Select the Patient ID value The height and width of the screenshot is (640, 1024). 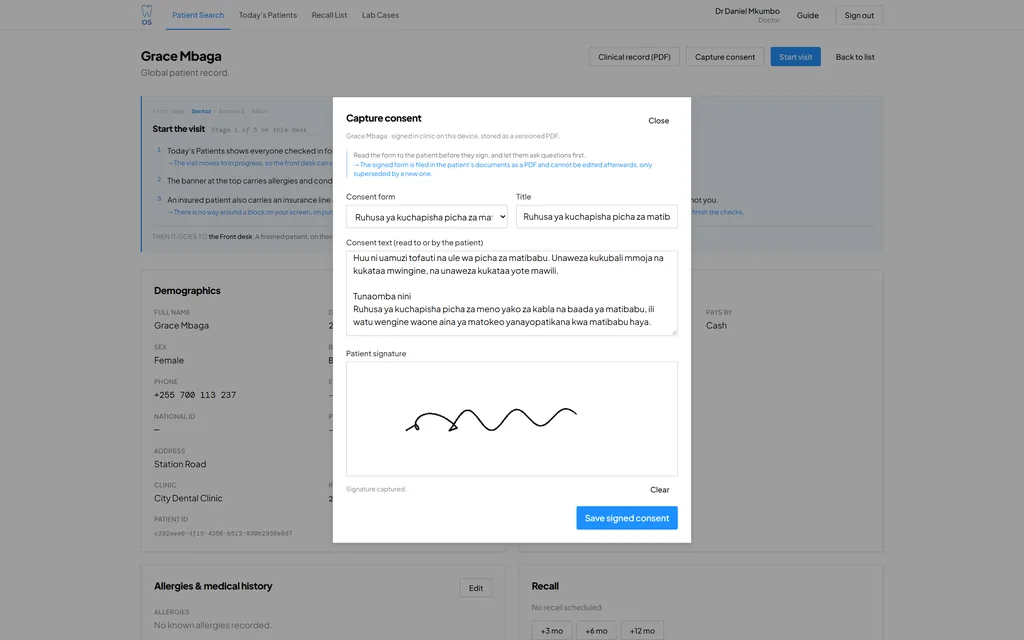pyautogui.click(x=223, y=534)
